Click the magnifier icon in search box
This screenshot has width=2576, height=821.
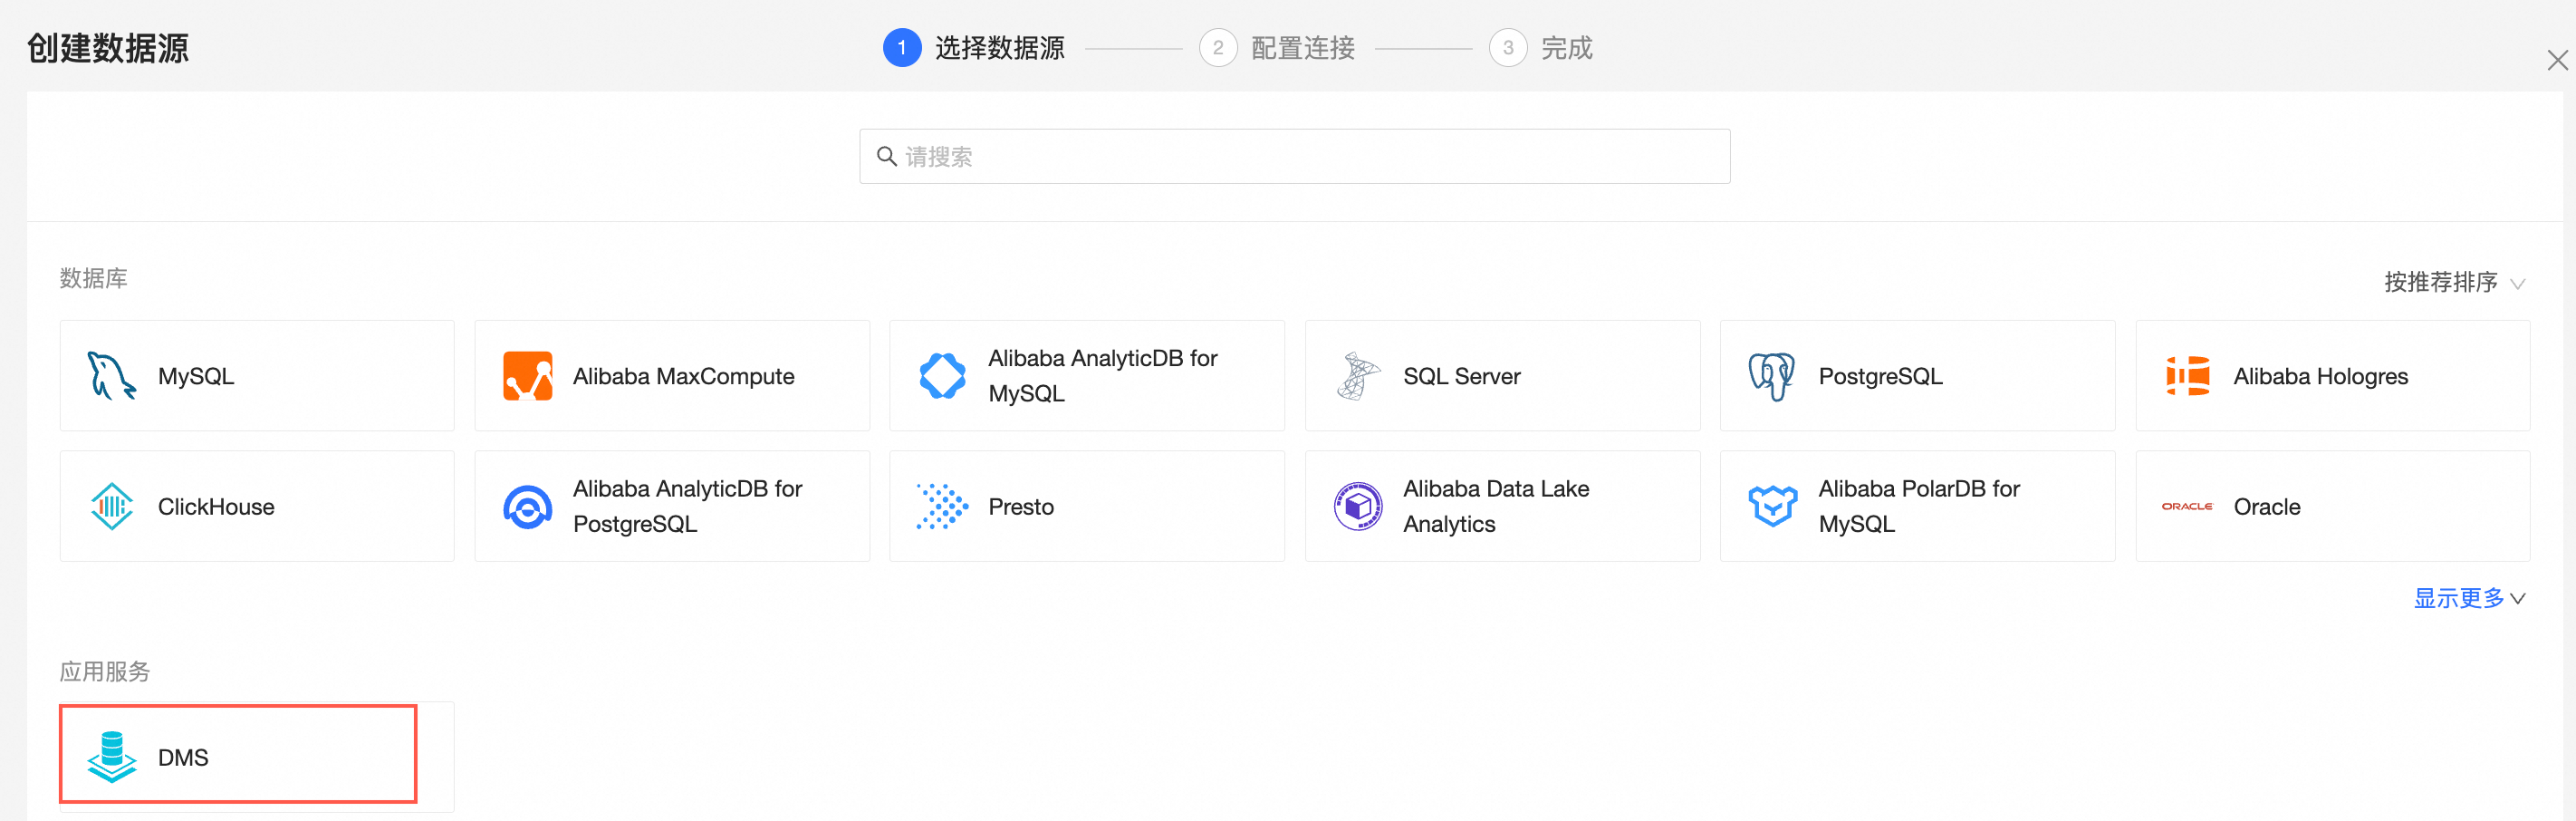point(886,156)
